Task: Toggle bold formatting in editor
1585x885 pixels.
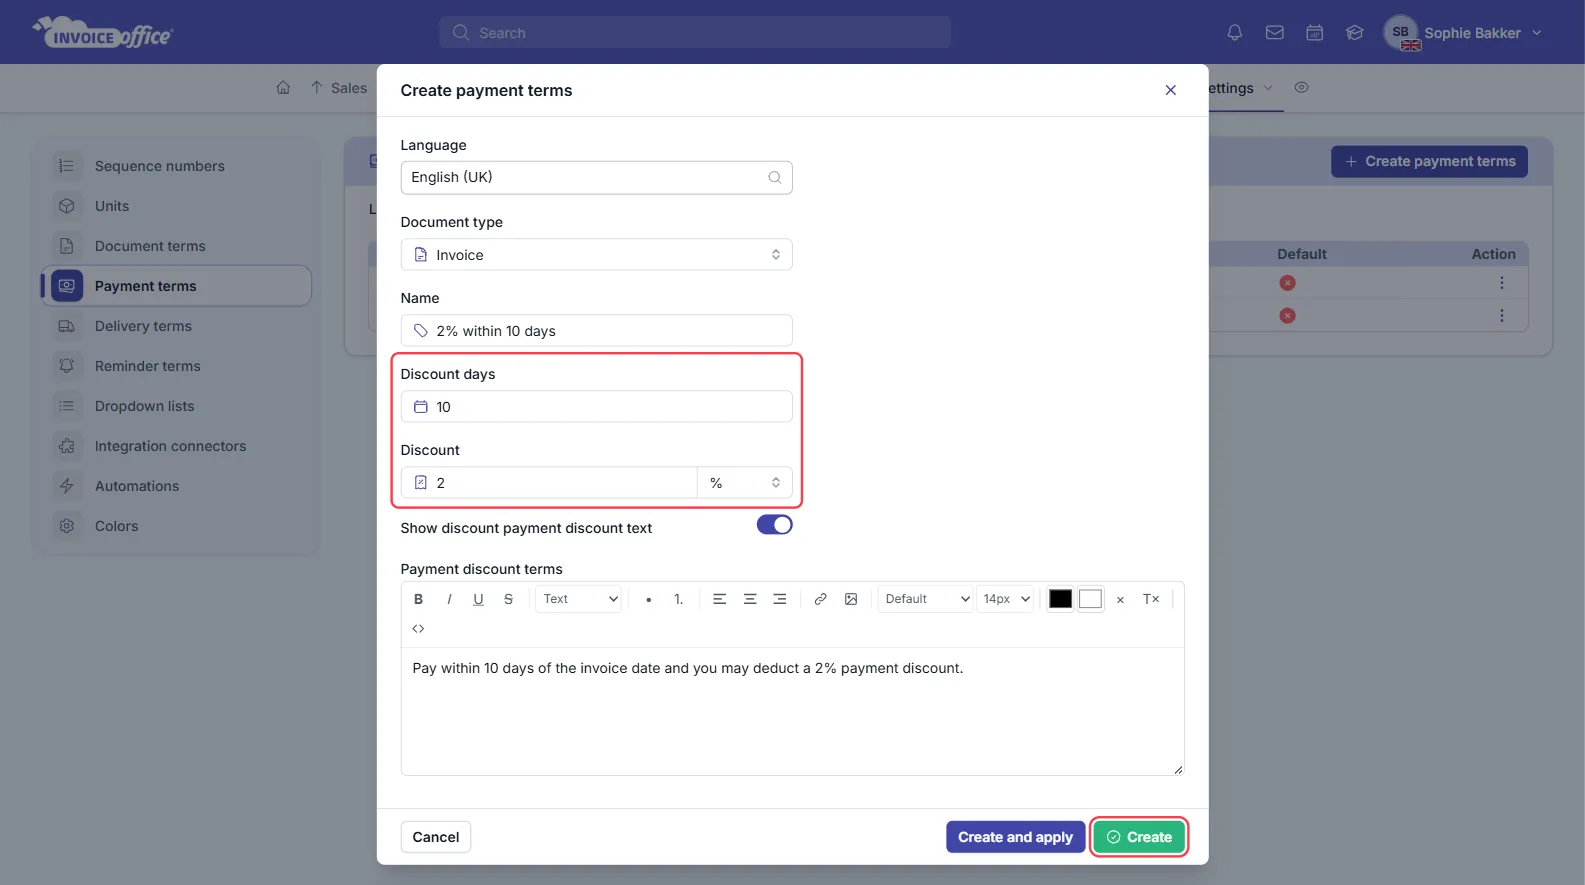Action: 418,599
